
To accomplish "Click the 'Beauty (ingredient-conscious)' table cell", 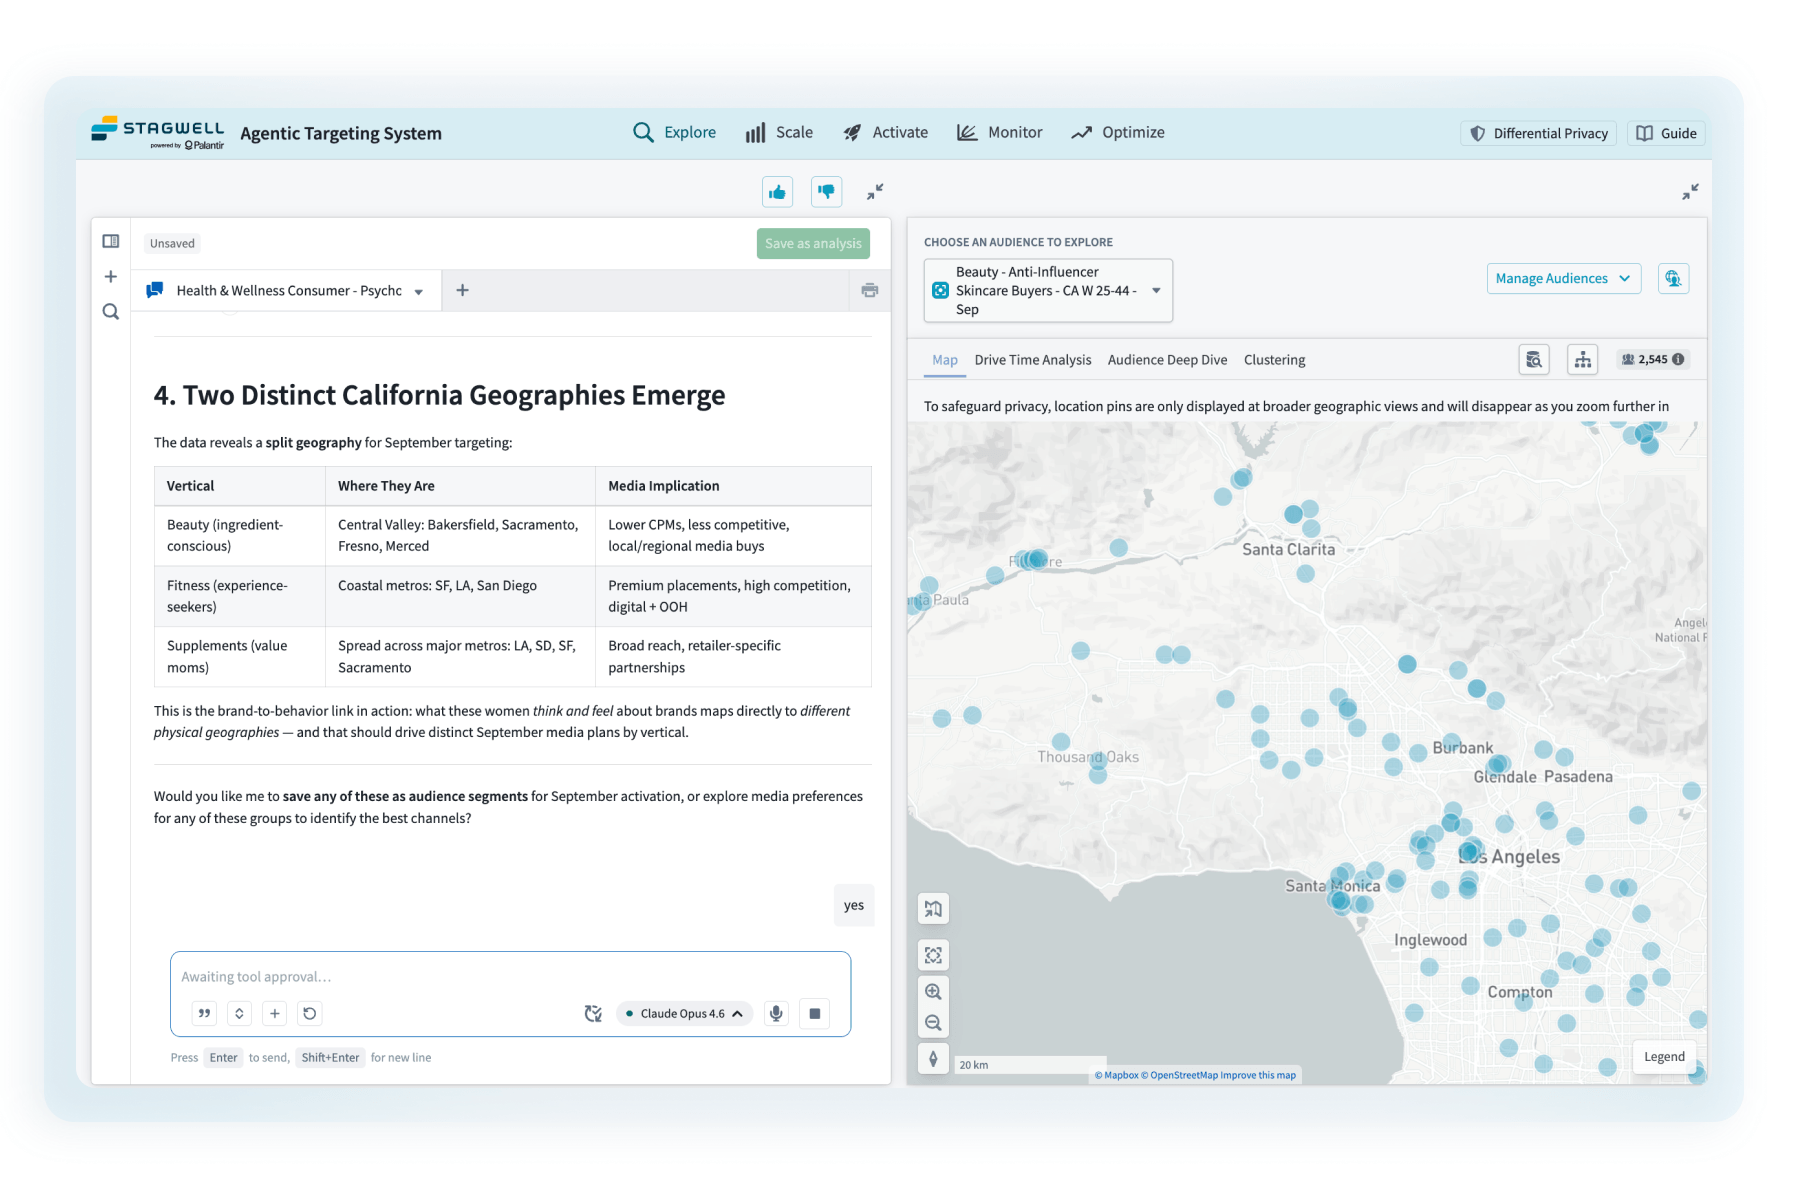I will (239, 536).
